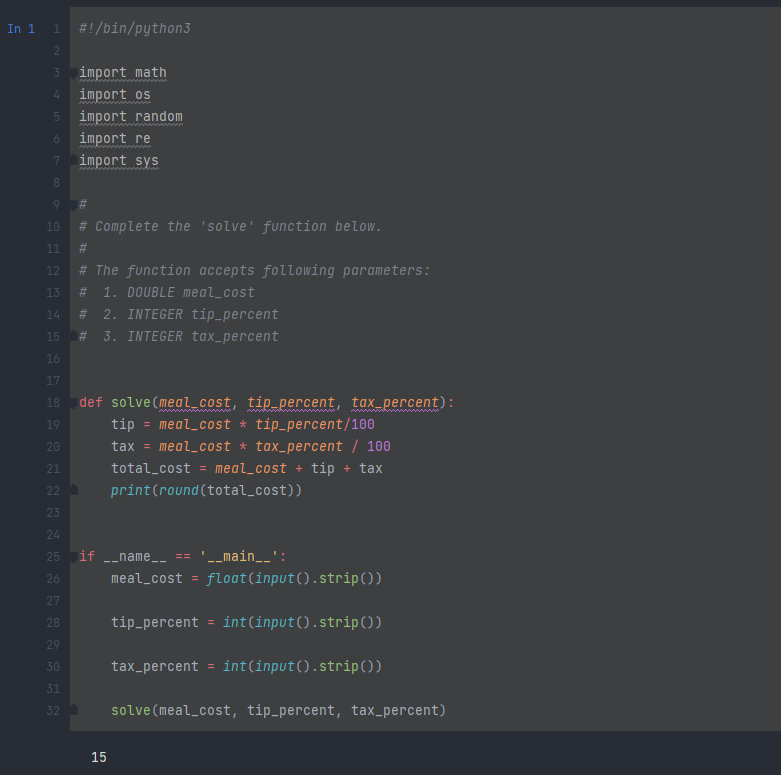Collapse the solve function fold marker at line 18
The height and width of the screenshot is (775, 781).
(x=73, y=403)
